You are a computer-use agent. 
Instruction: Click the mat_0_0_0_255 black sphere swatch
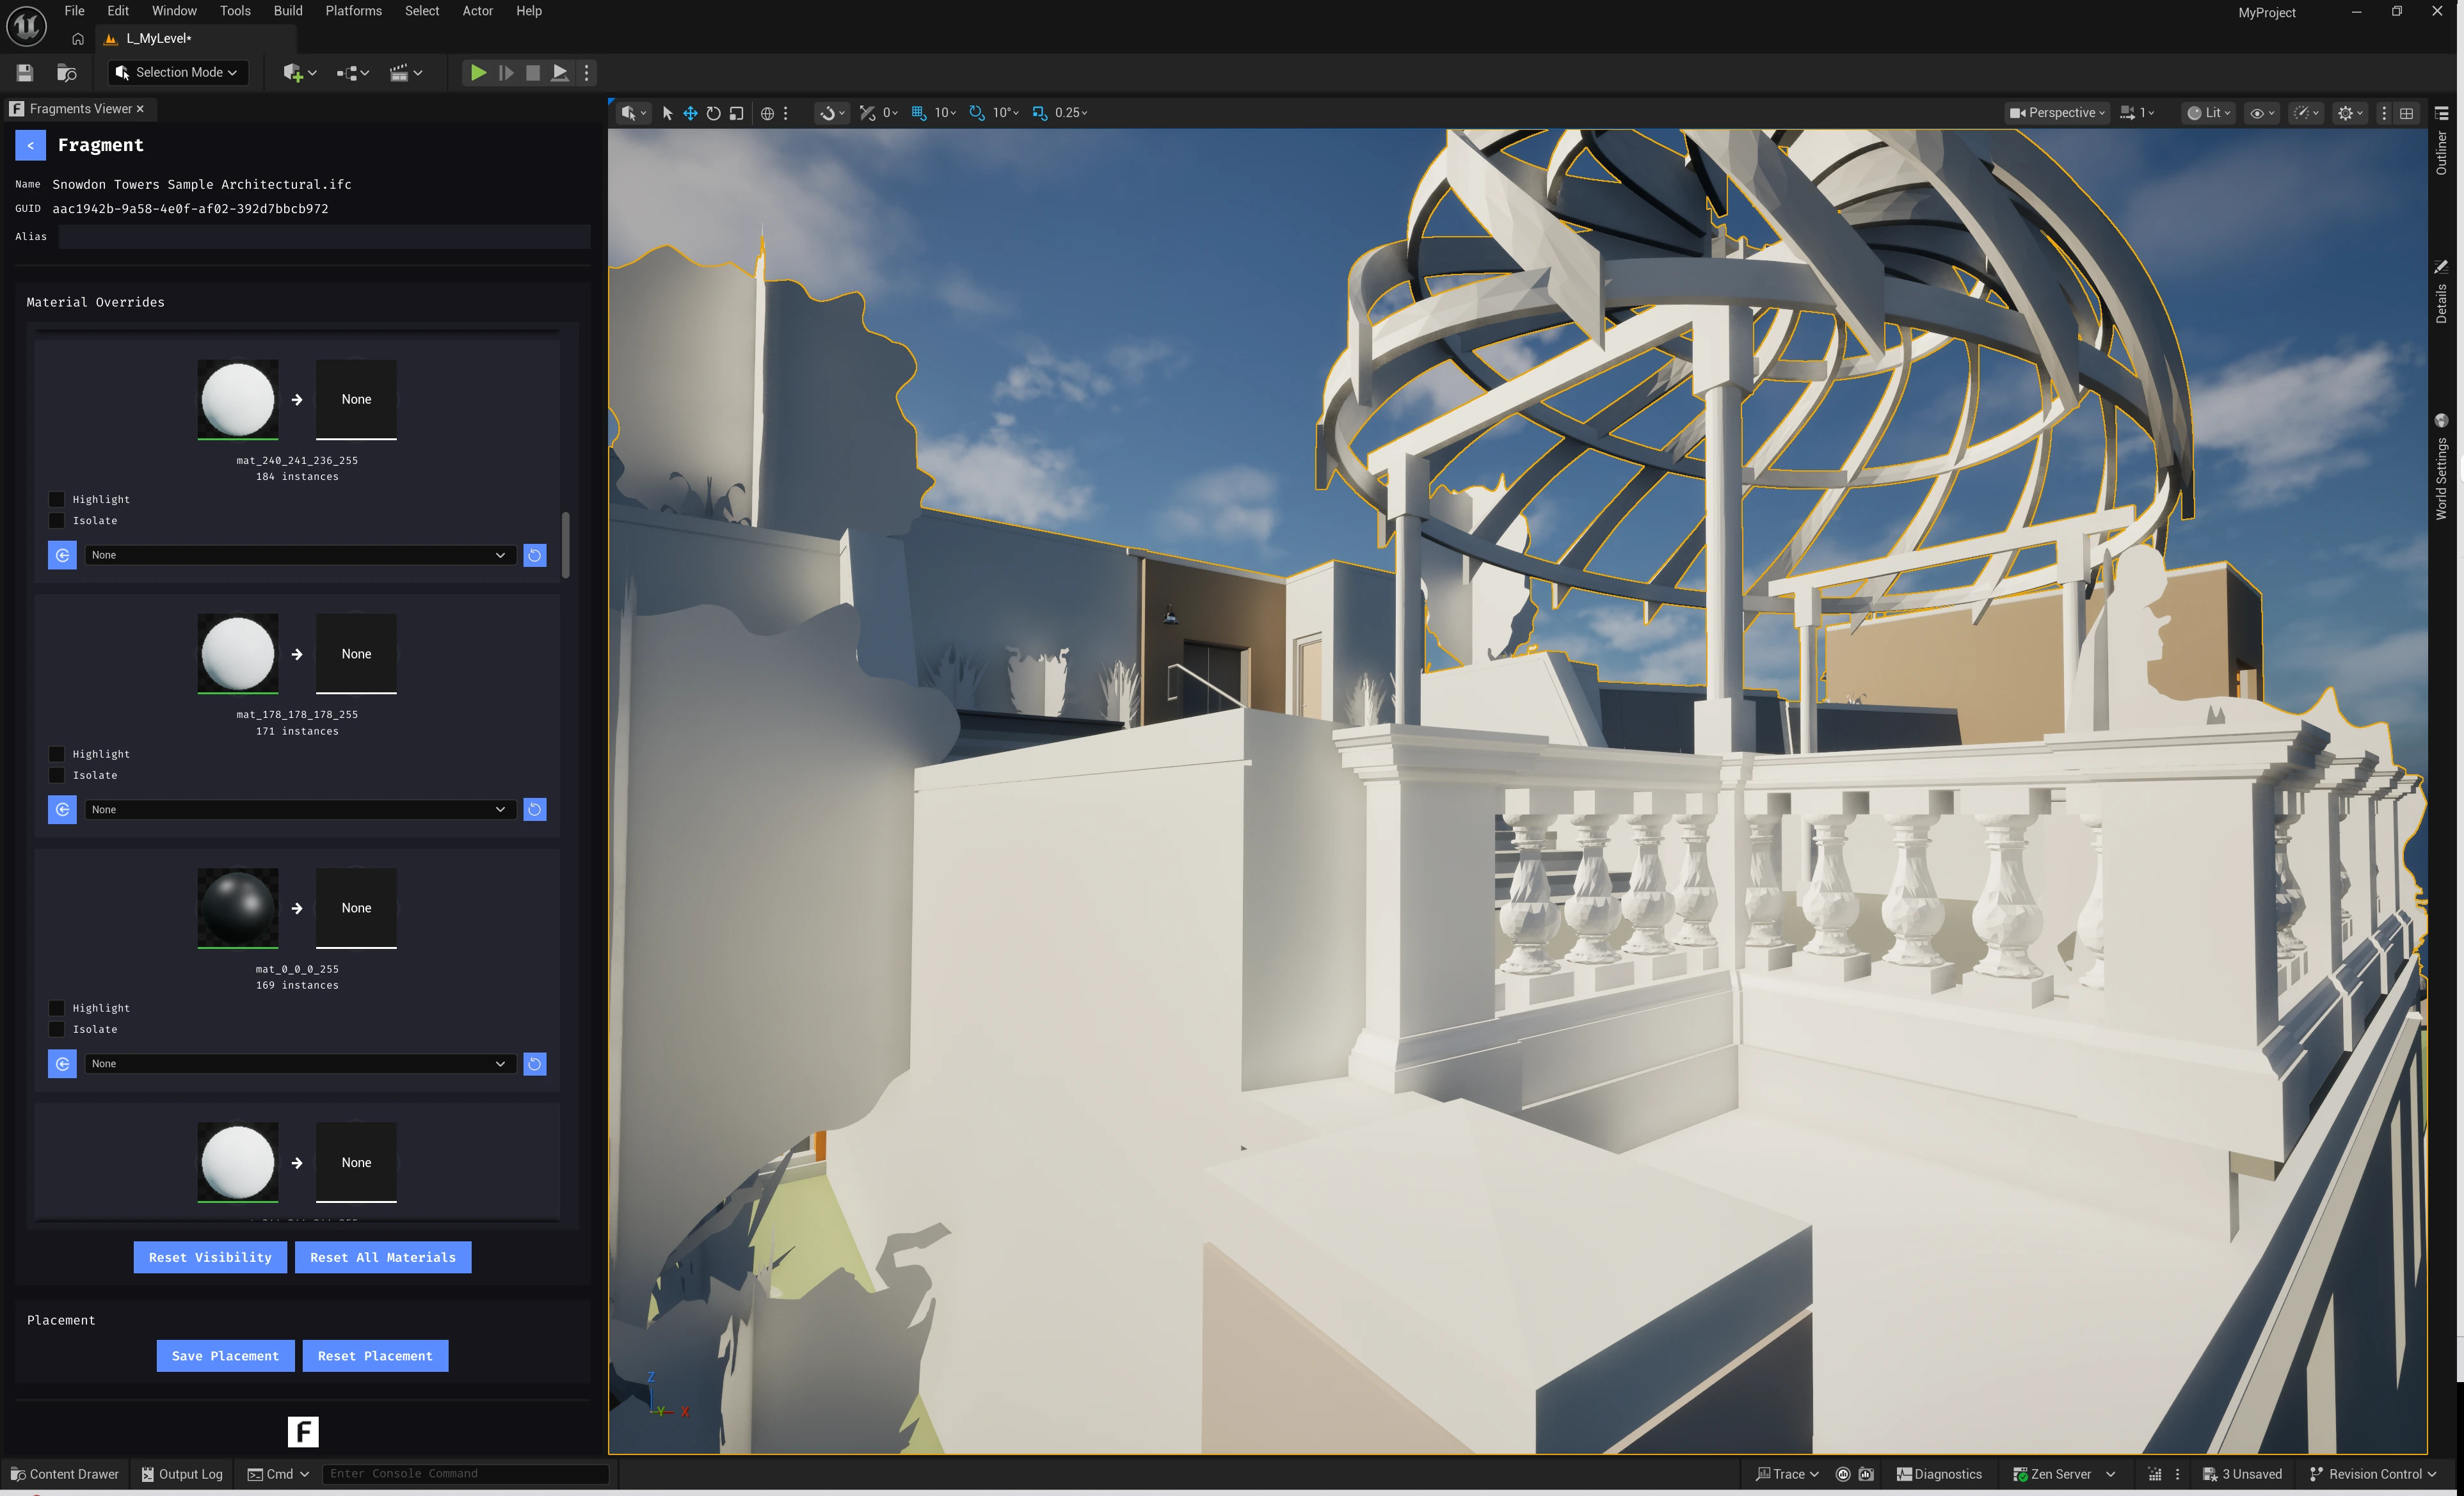pyautogui.click(x=238, y=908)
